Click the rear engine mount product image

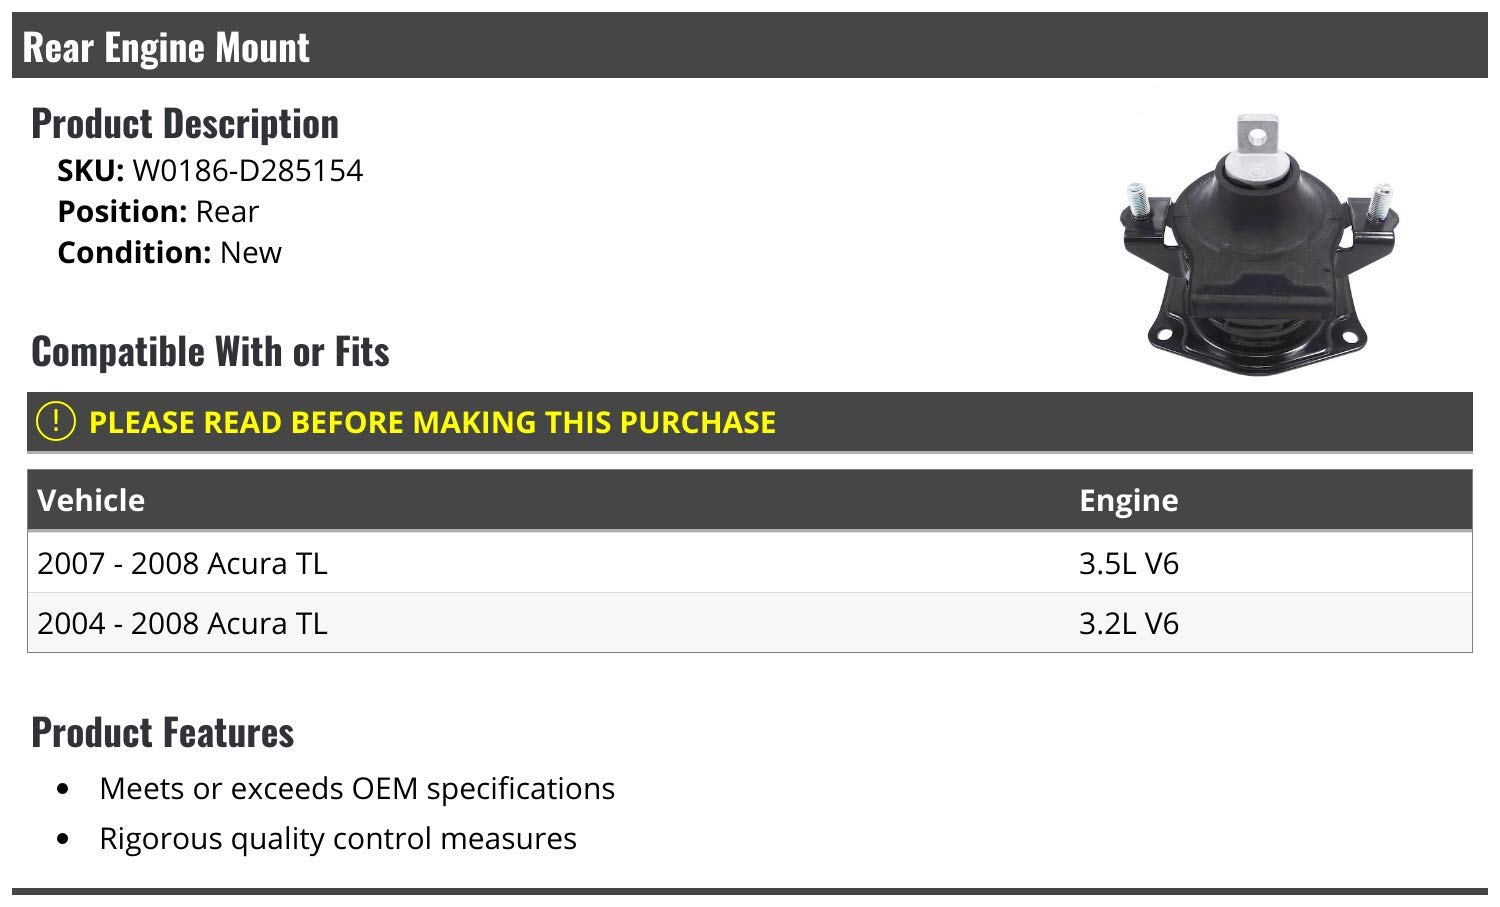tap(1258, 243)
